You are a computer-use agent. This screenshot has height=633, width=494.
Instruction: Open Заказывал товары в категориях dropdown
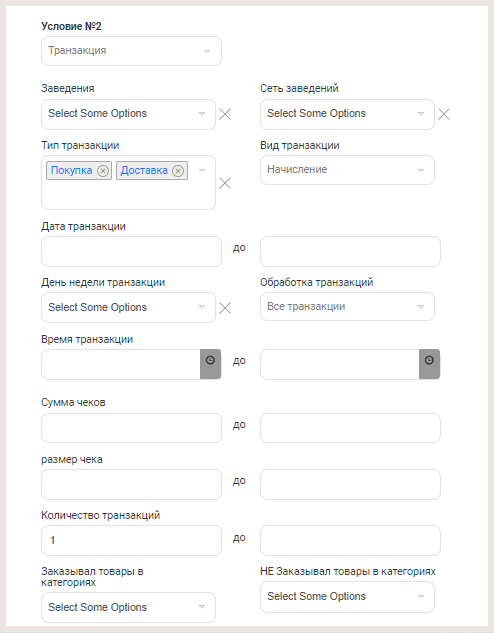(x=128, y=608)
